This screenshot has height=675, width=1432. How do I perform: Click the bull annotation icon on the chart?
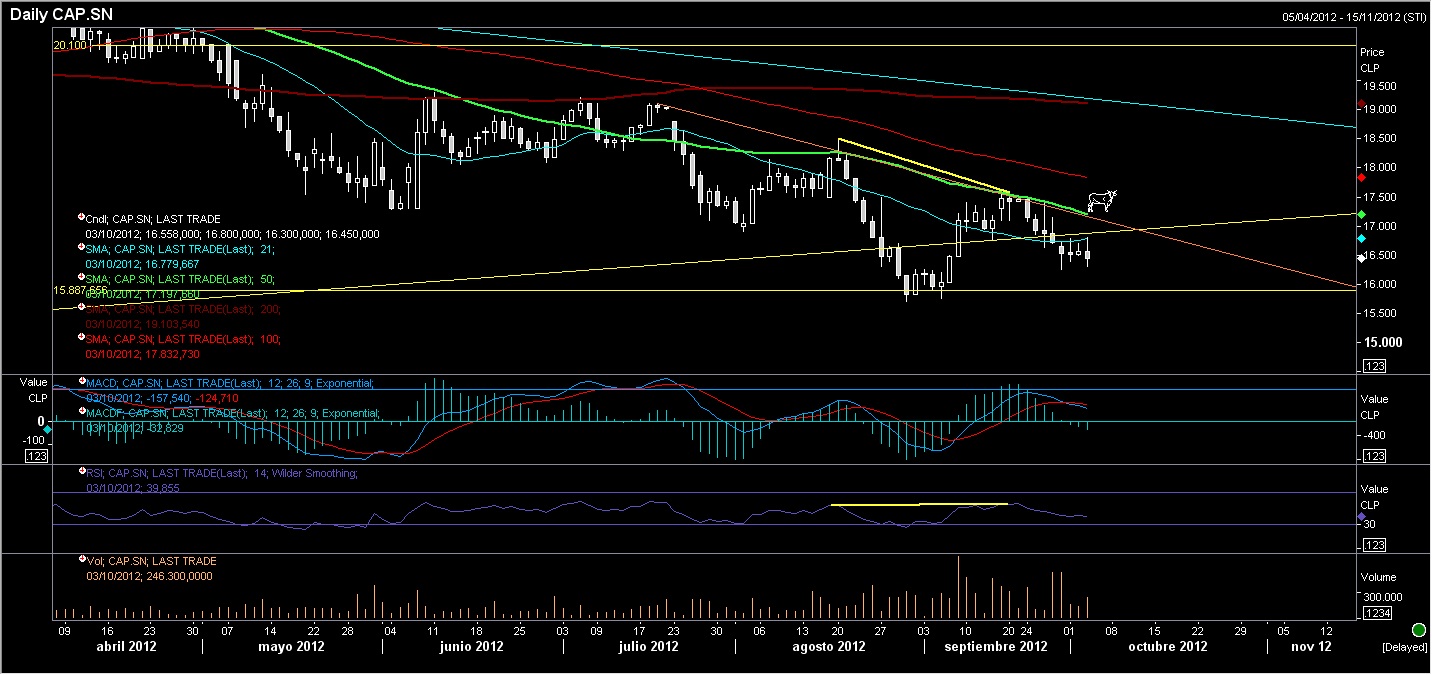point(1101,201)
